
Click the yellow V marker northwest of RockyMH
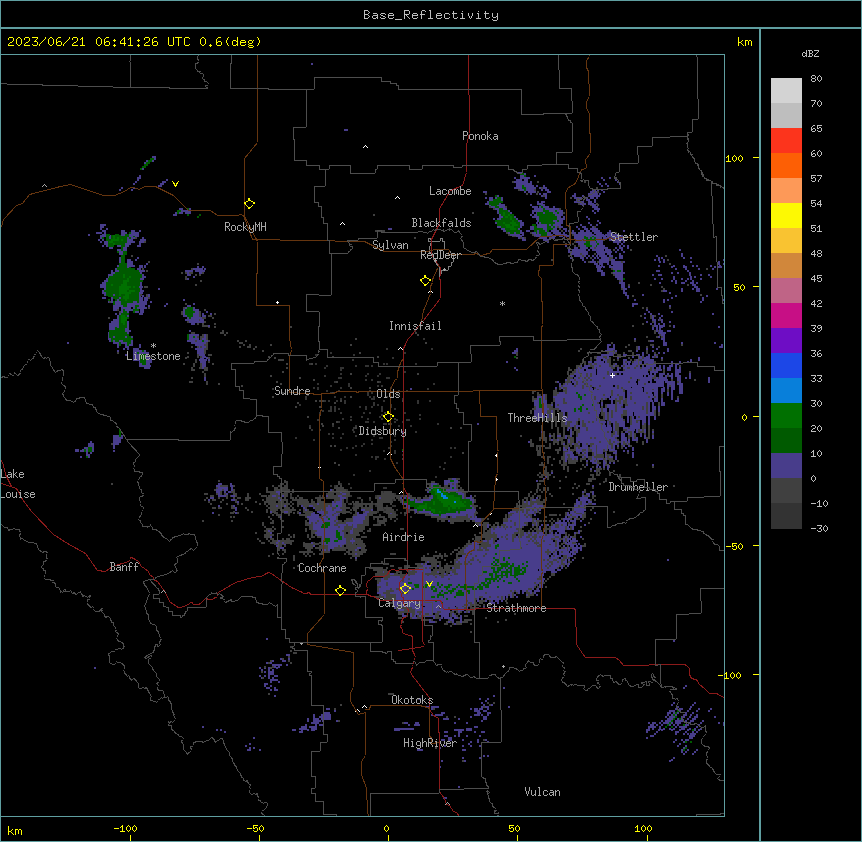point(175,184)
